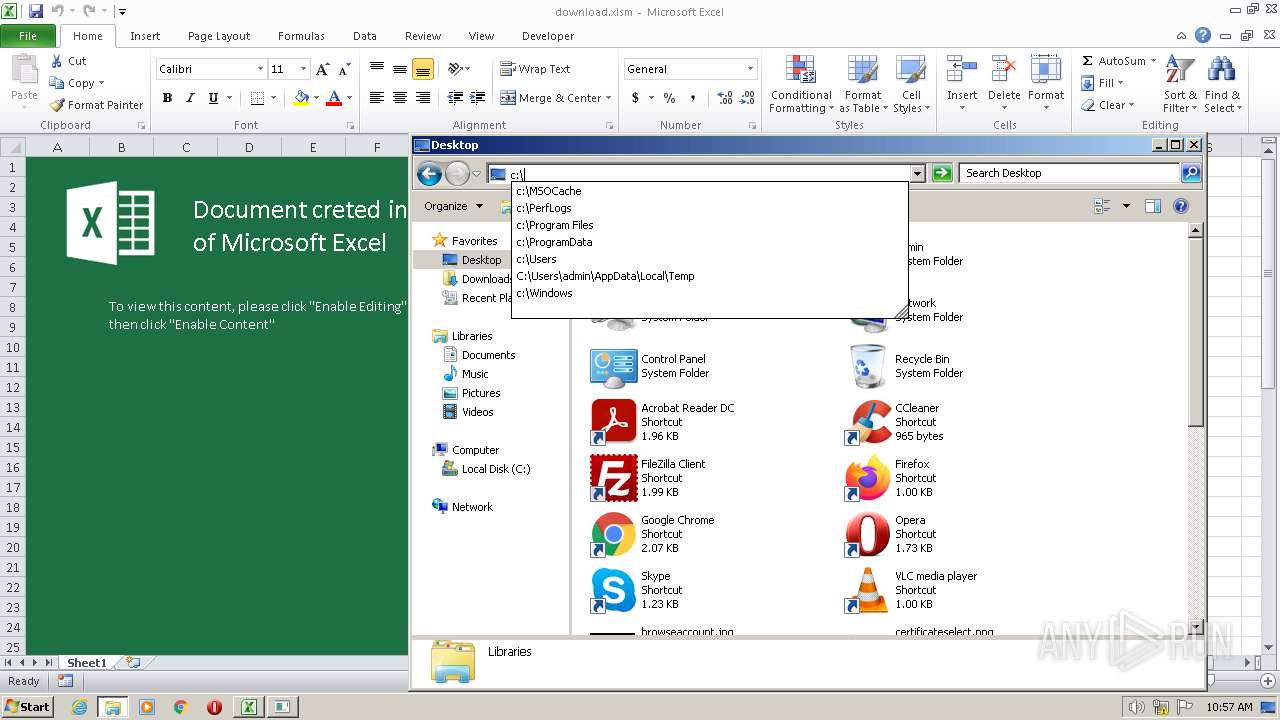Click the Back arrow in Explorer window
1280x720 pixels.
(429, 174)
